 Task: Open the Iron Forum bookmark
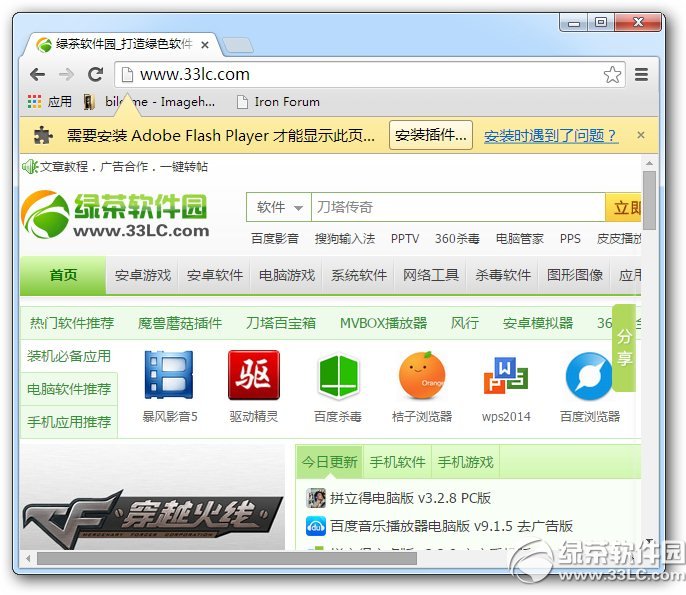point(278,102)
